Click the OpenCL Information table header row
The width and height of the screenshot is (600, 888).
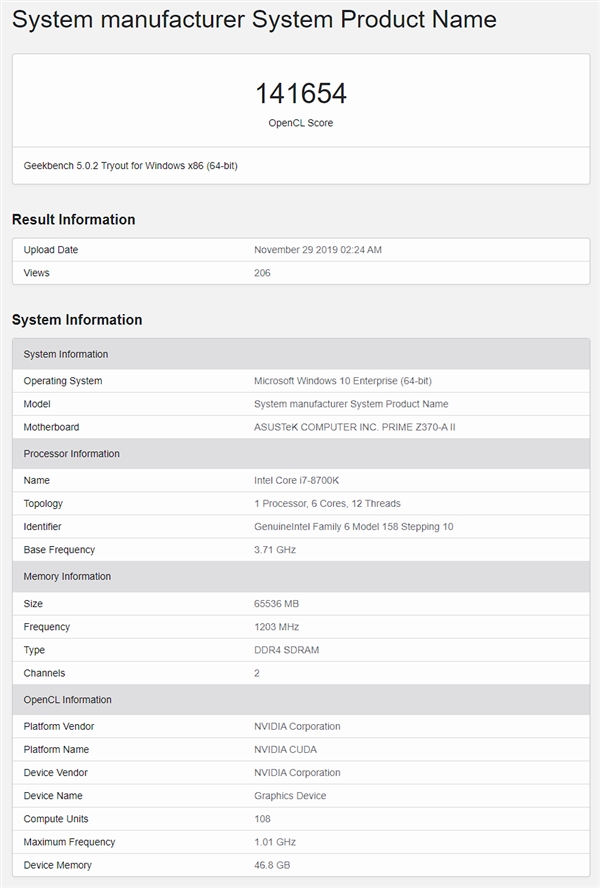pos(300,700)
